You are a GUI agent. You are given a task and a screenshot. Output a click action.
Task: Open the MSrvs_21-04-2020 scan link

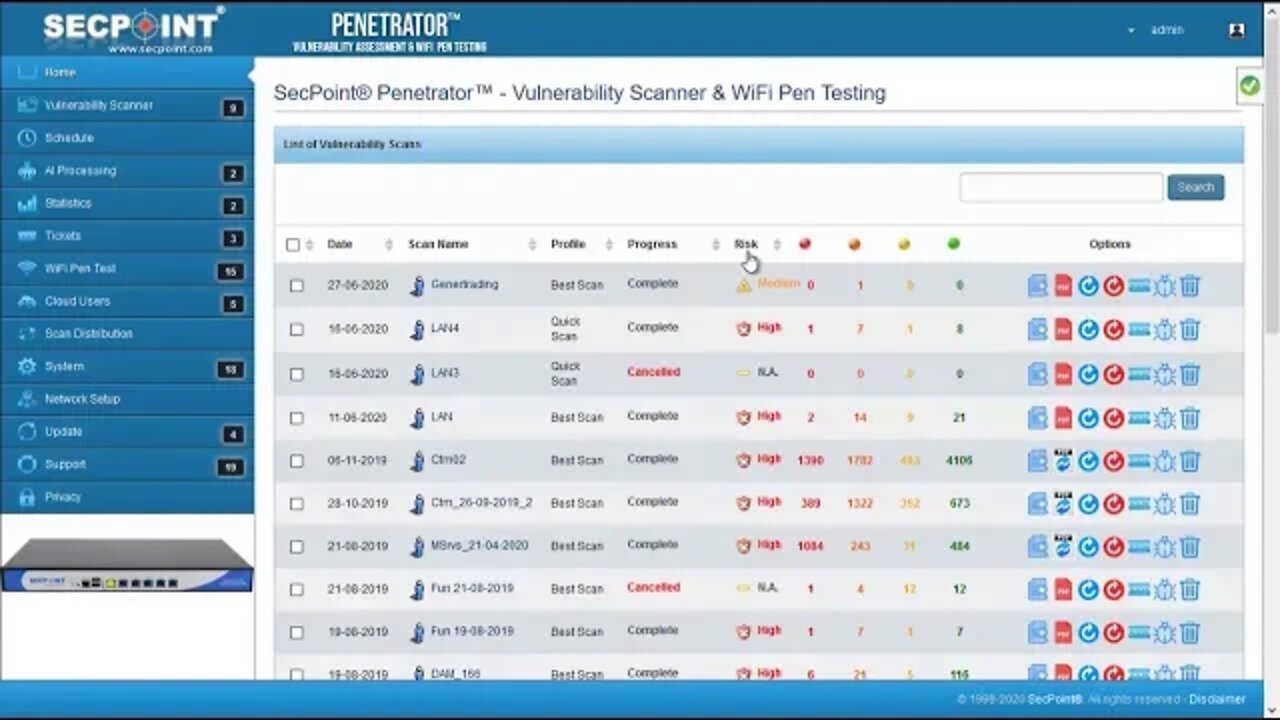click(479, 546)
